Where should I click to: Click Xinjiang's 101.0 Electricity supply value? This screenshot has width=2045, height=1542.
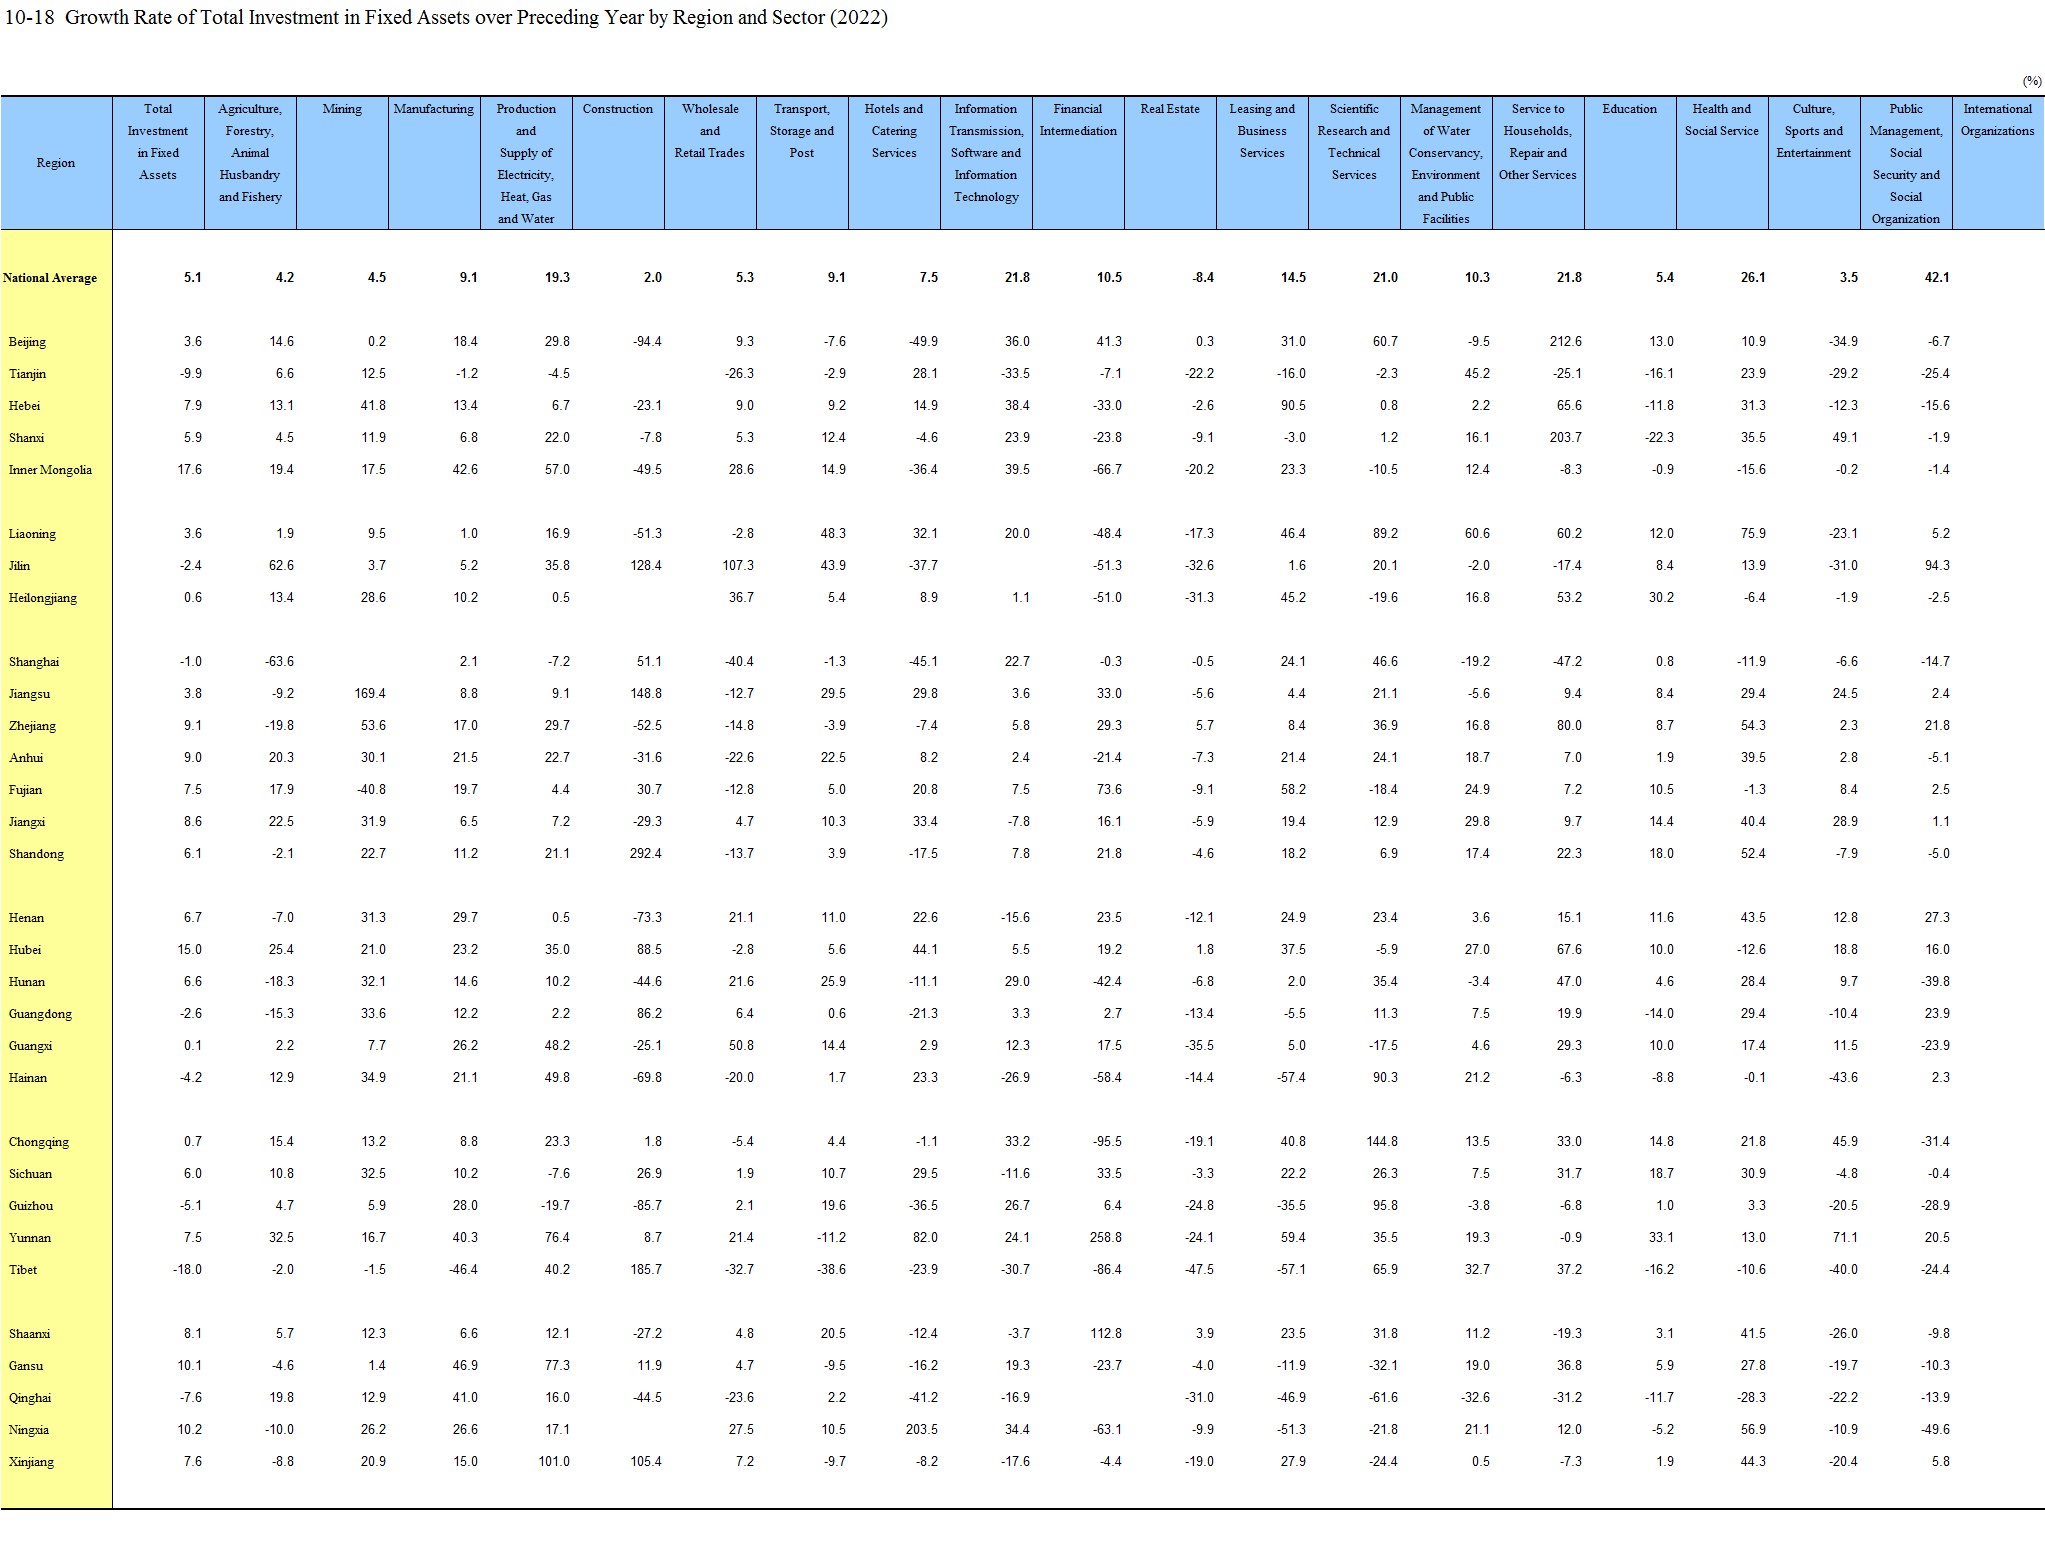point(553,1462)
